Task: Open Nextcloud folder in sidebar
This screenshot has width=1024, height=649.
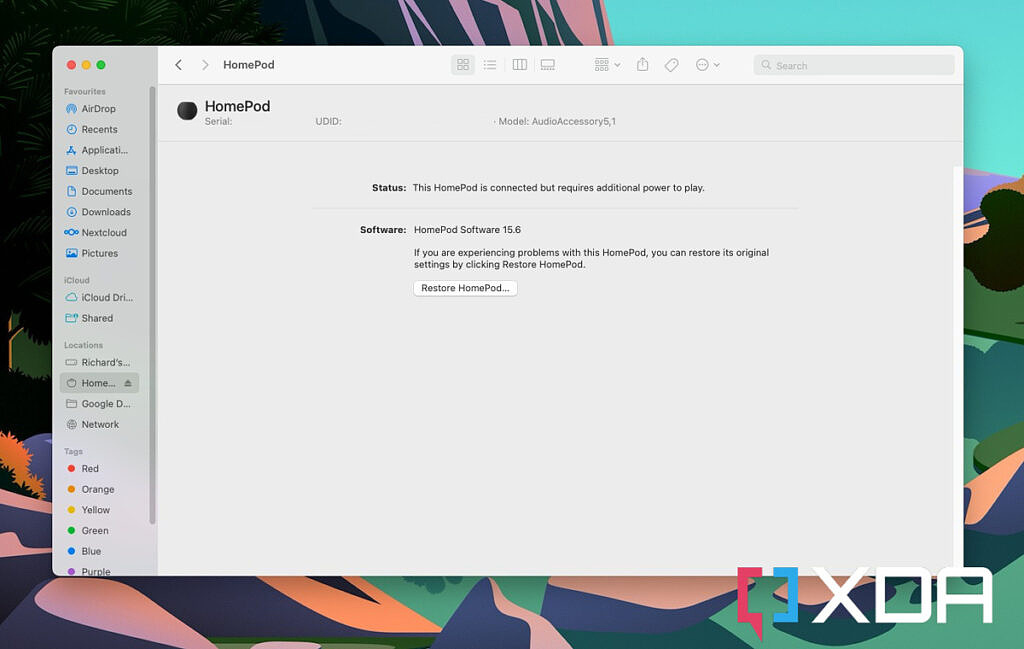Action: click(x=104, y=233)
